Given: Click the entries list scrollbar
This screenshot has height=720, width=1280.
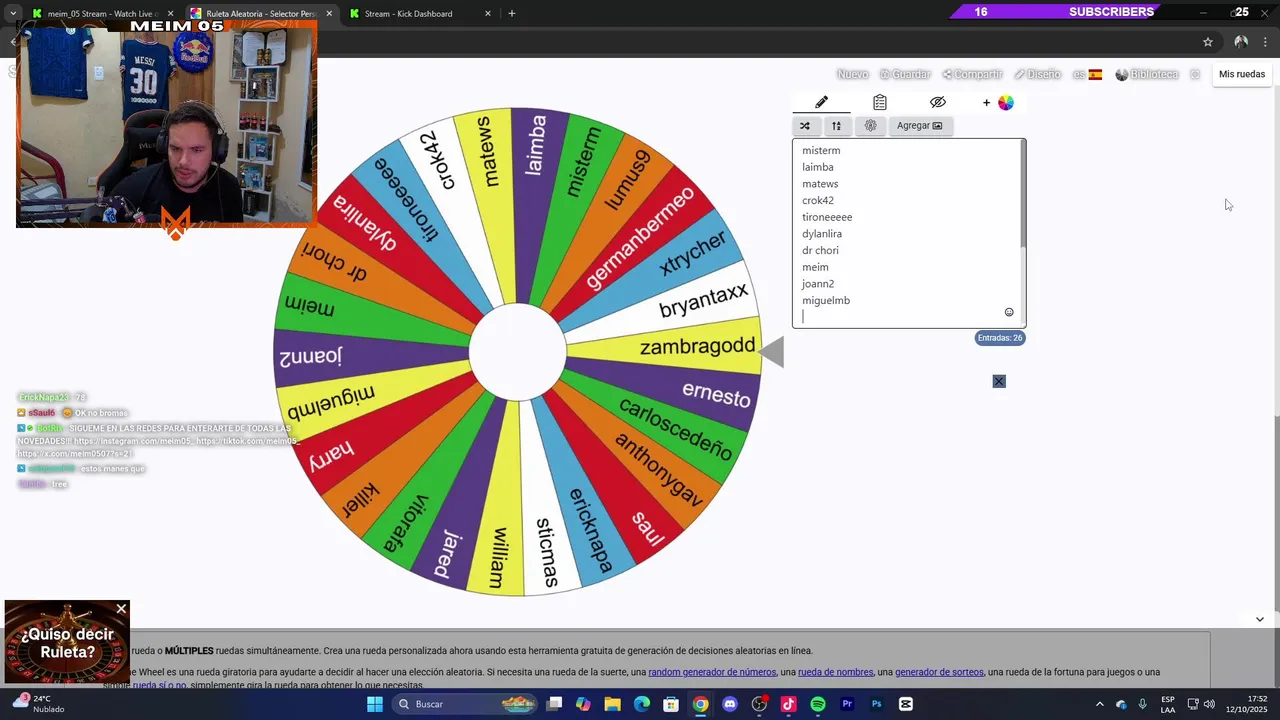Looking at the screenshot, I should tap(1022, 195).
